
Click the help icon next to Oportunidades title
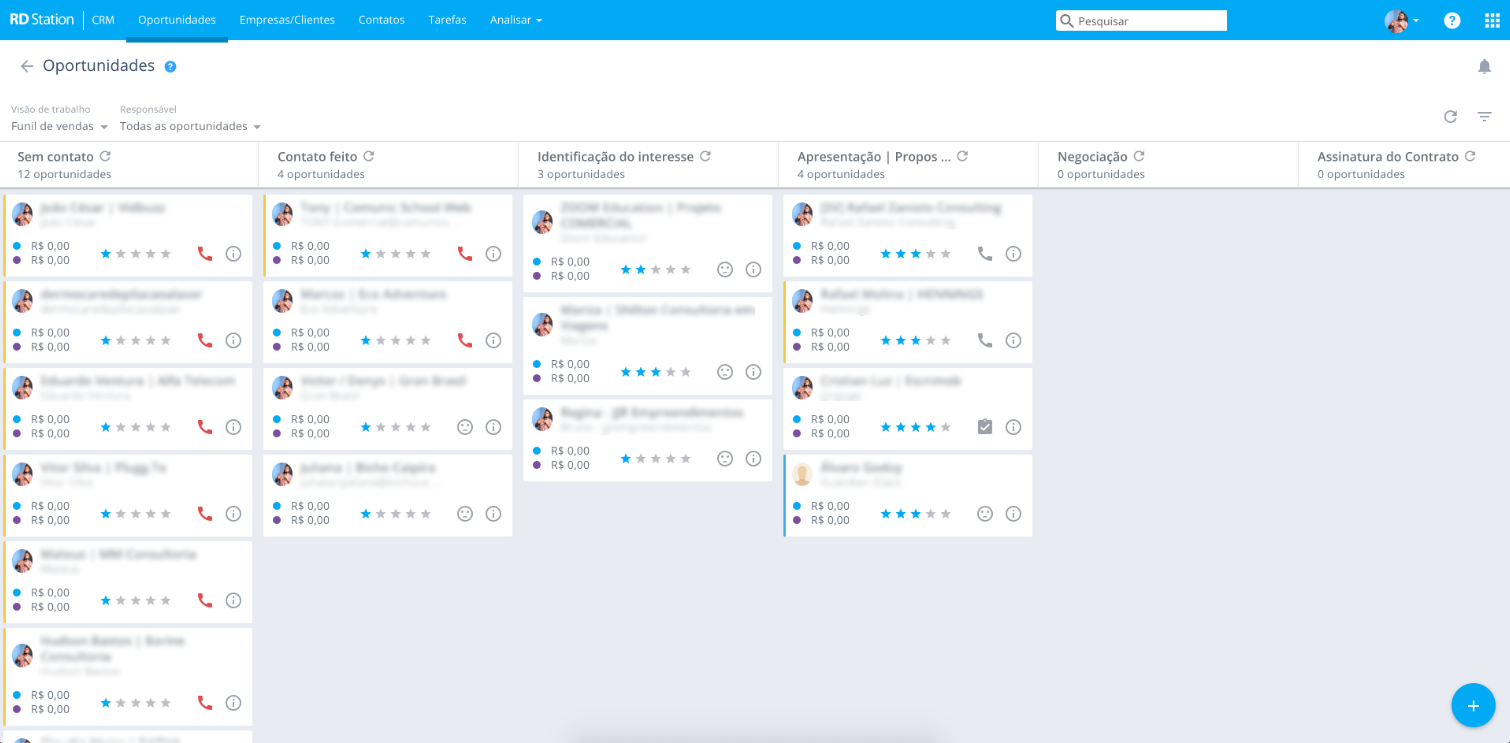[x=170, y=66]
